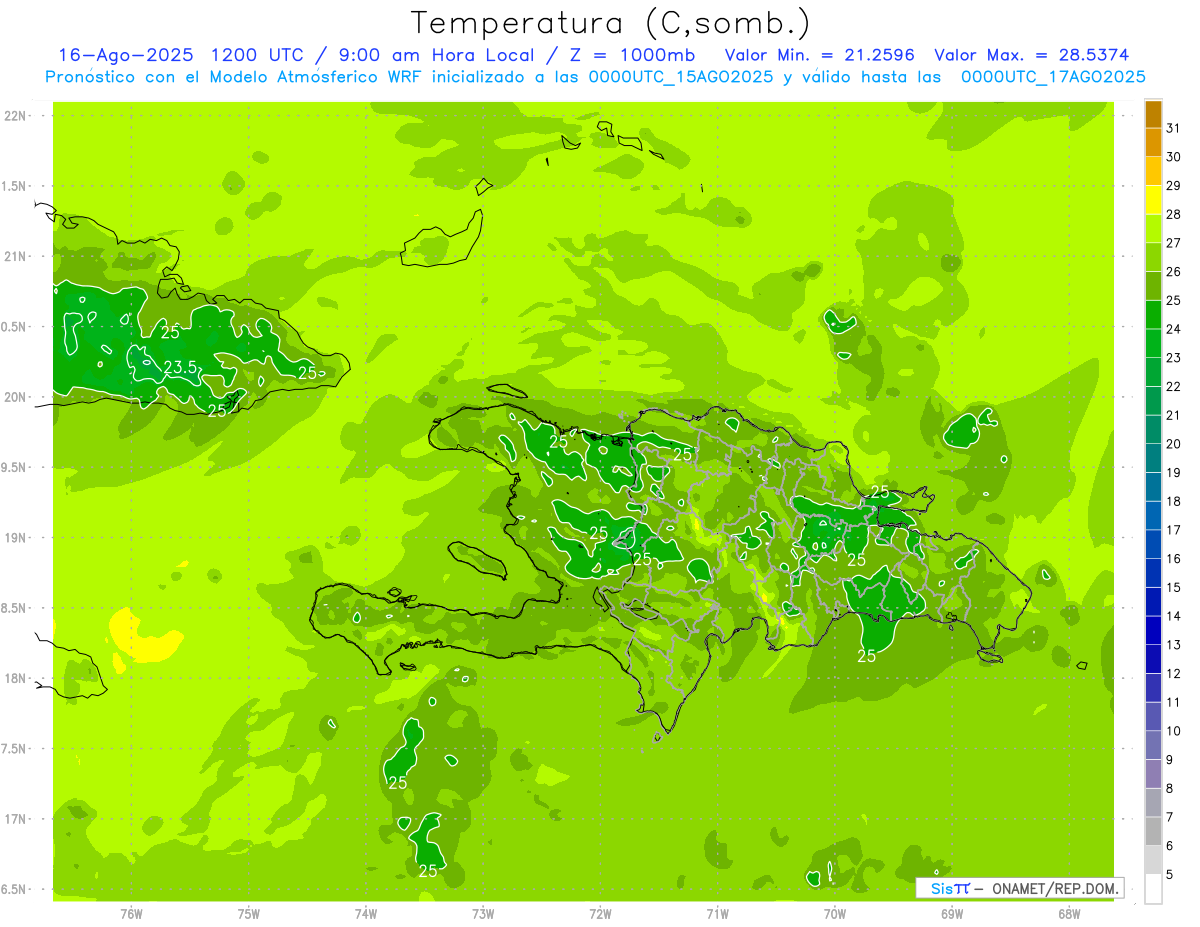The image size is (1200, 927).
Task: Click the 'Valor Min. = 21.2596' readout
Action: [820, 55]
